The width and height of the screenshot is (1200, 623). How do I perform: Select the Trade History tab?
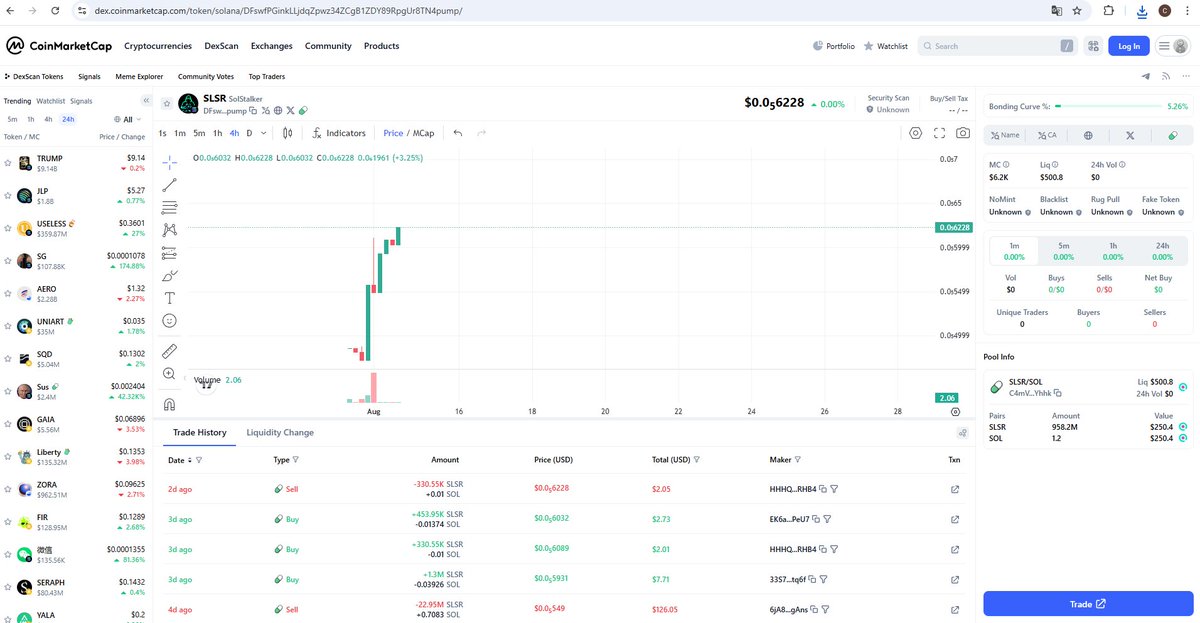tap(200, 433)
